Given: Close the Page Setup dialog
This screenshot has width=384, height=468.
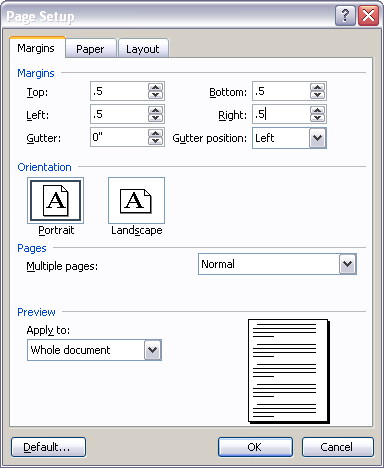Looking at the screenshot, I should pos(368,15).
